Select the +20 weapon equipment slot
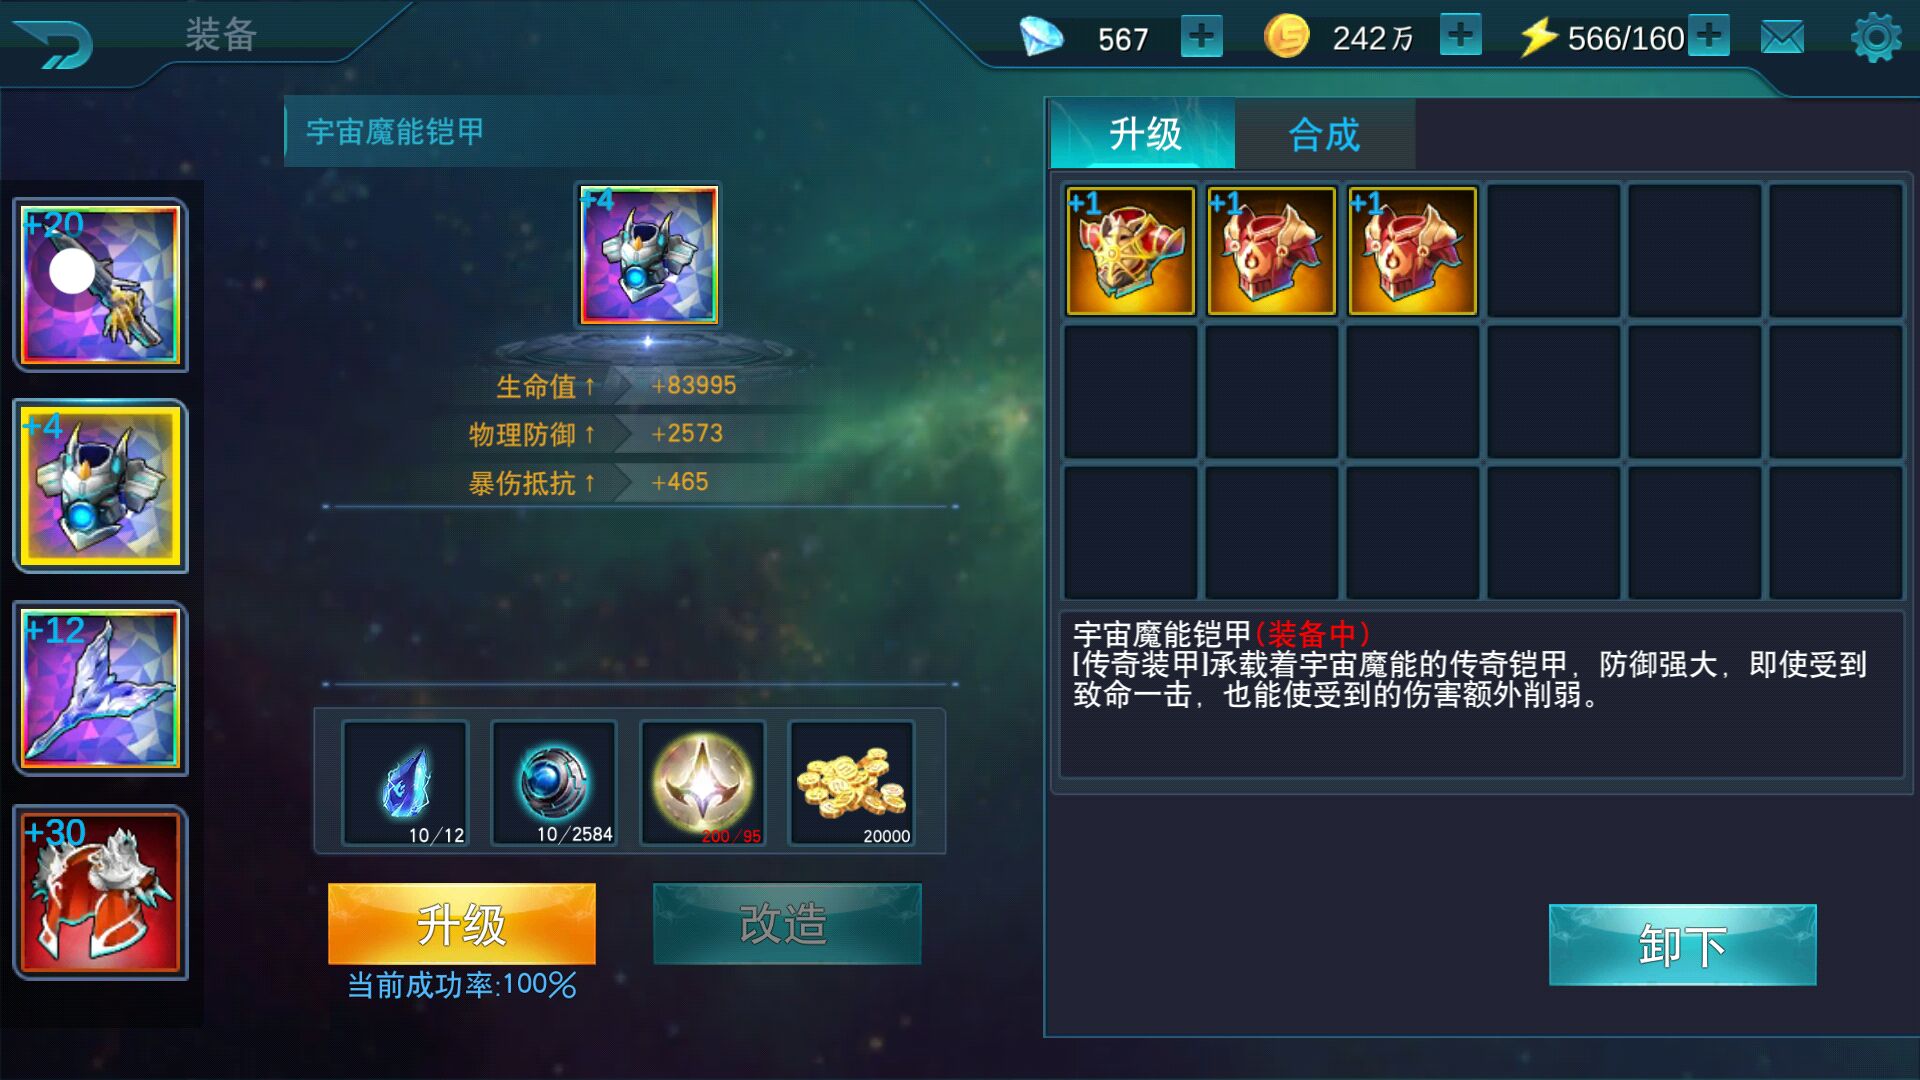The image size is (1920, 1080). click(100, 285)
